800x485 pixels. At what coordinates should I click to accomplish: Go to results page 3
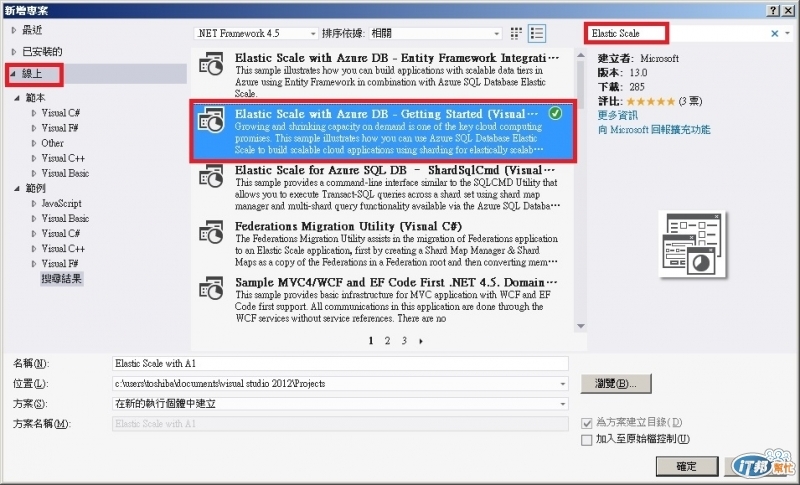pos(404,341)
